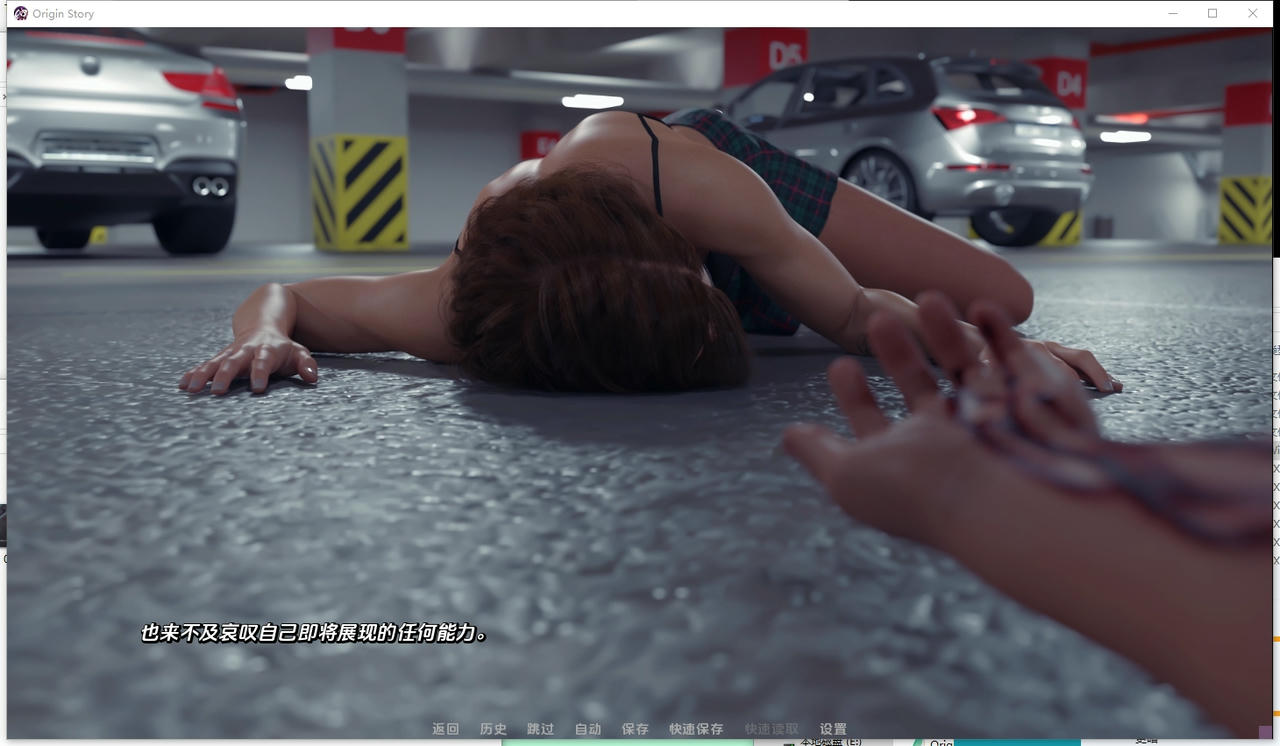Advance dialogue by clicking the scene
The image size is (1280, 746).
point(640,400)
